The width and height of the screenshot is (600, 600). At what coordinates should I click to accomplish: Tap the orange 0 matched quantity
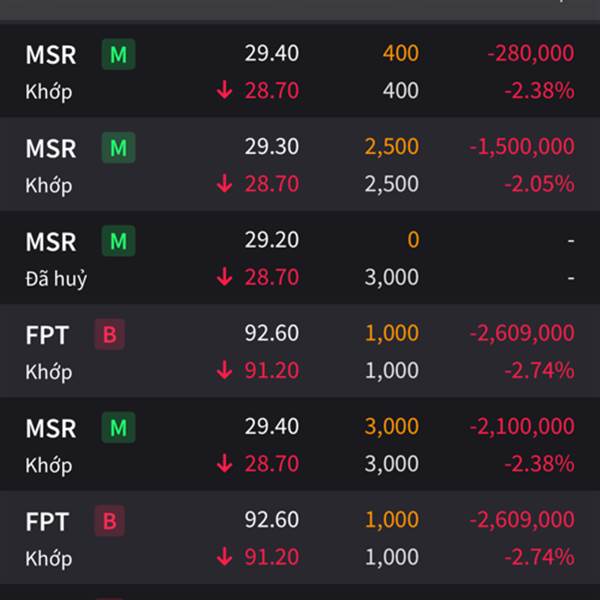(413, 240)
